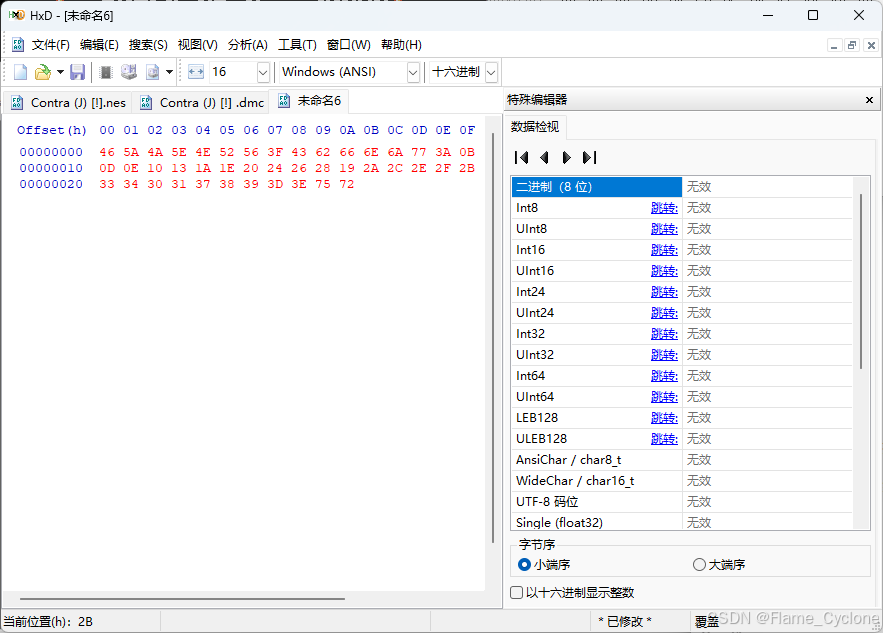Open the Windows (ANSI) encoding dropdown
Screen dimensions: 883x633
pyautogui.click(x=413, y=71)
